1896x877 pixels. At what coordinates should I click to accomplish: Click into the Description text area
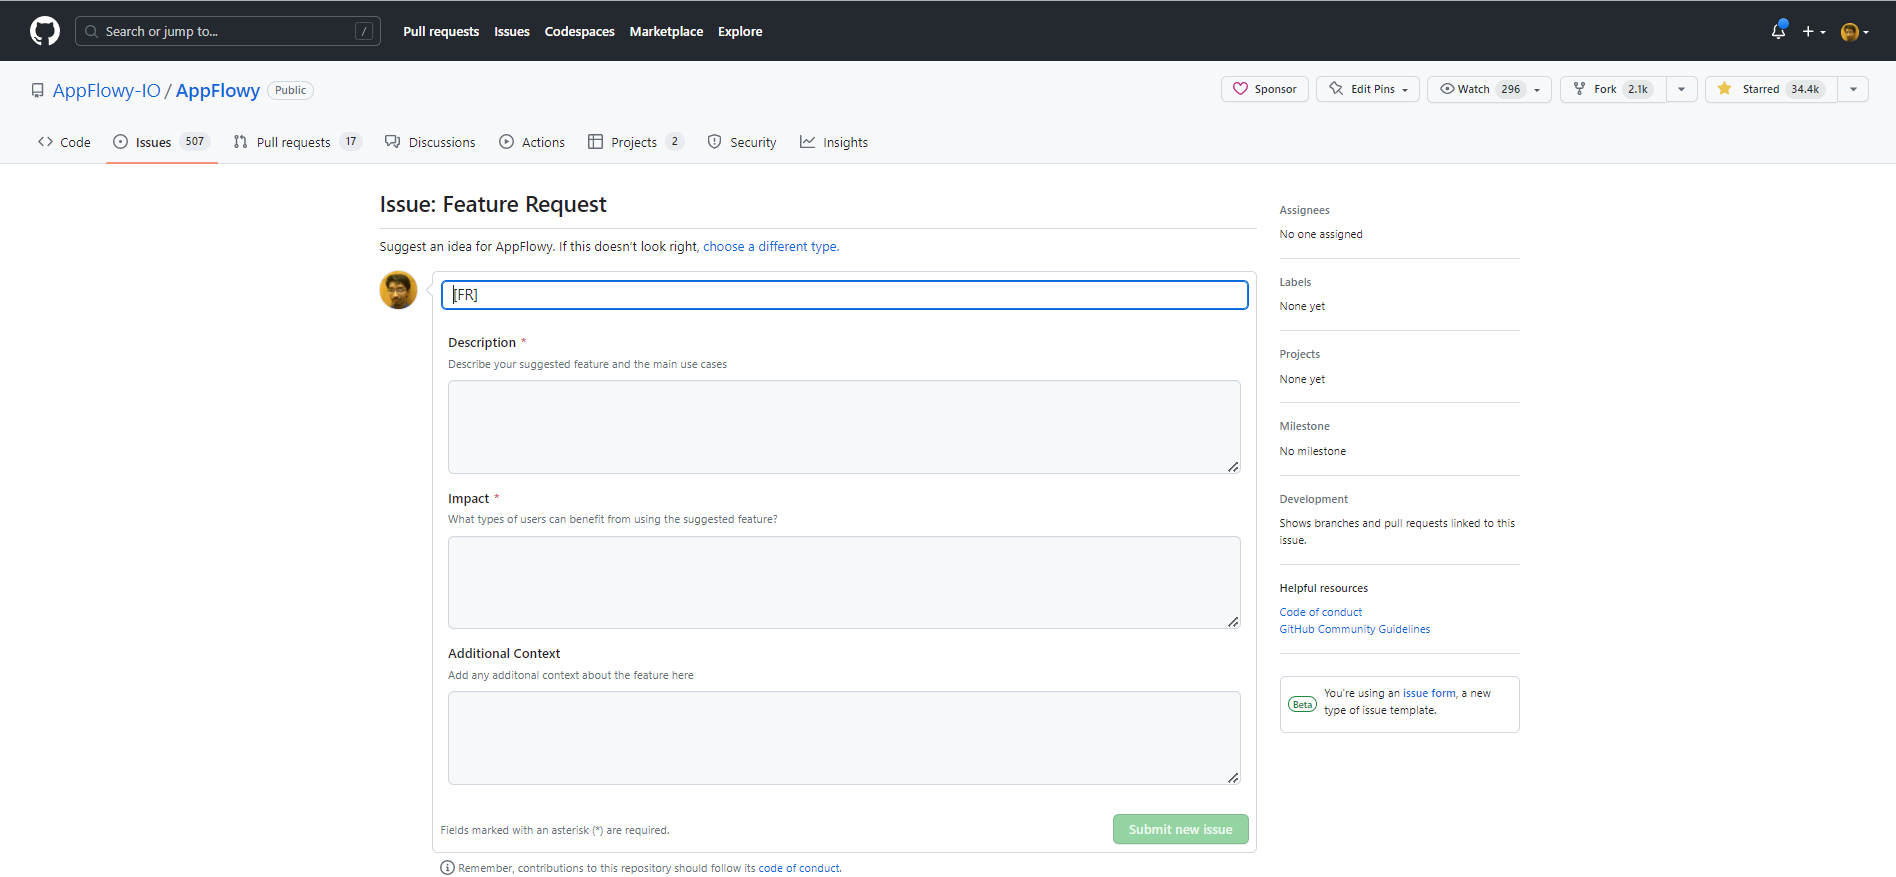[x=844, y=427]
